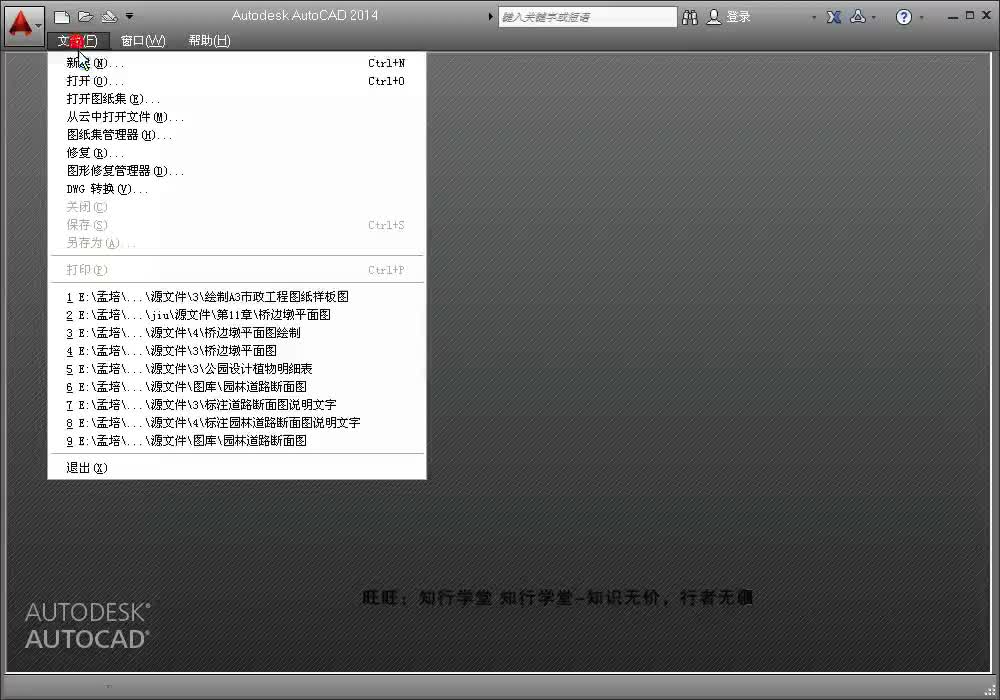The image size is (1000, 700).
Task: Click the user sign-in person icon
Action: coord(714,17)
